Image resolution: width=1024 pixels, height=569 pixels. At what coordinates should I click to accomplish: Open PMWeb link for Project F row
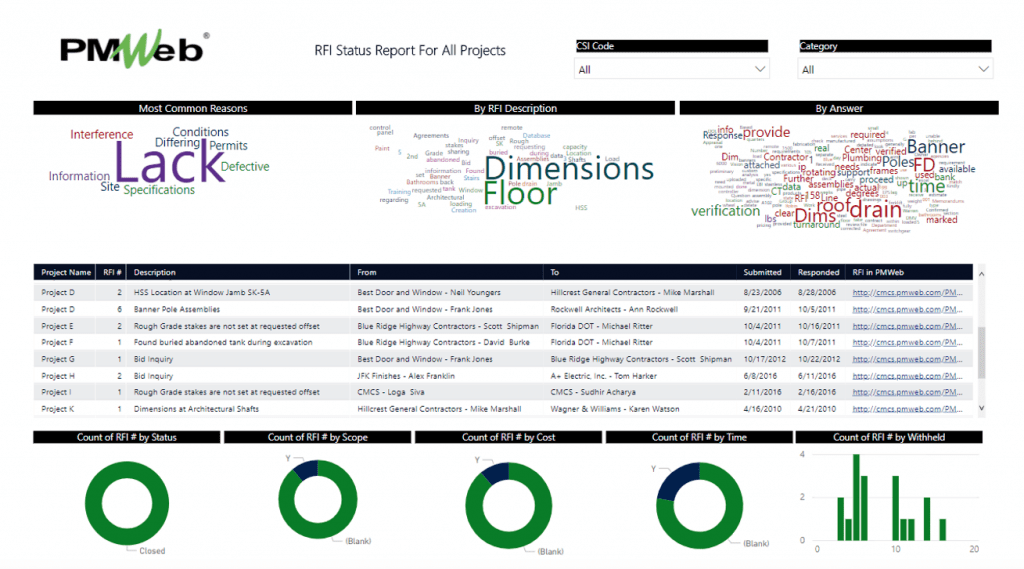click(x=907, y=342)
